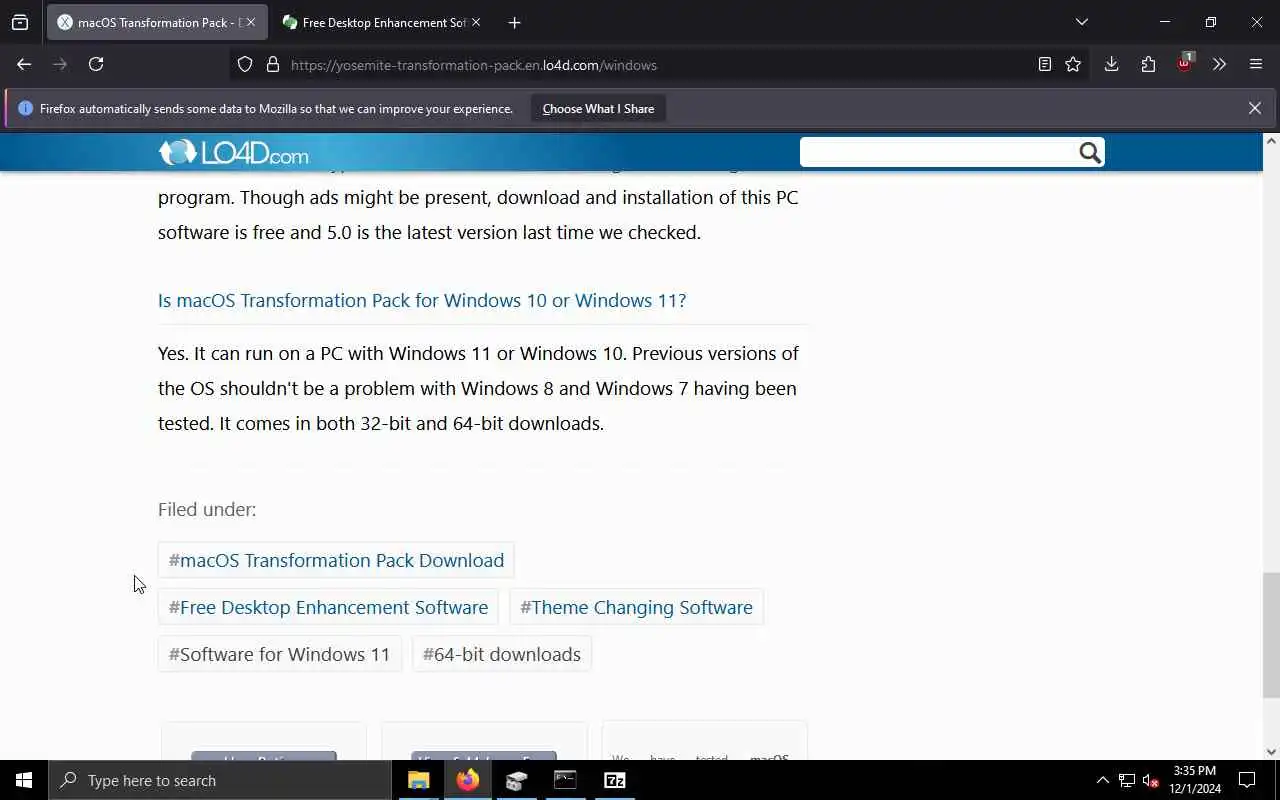Open uBlock Origin extension icon
This screenshot has width=1280, height=800.
[x=1184, y=63]
